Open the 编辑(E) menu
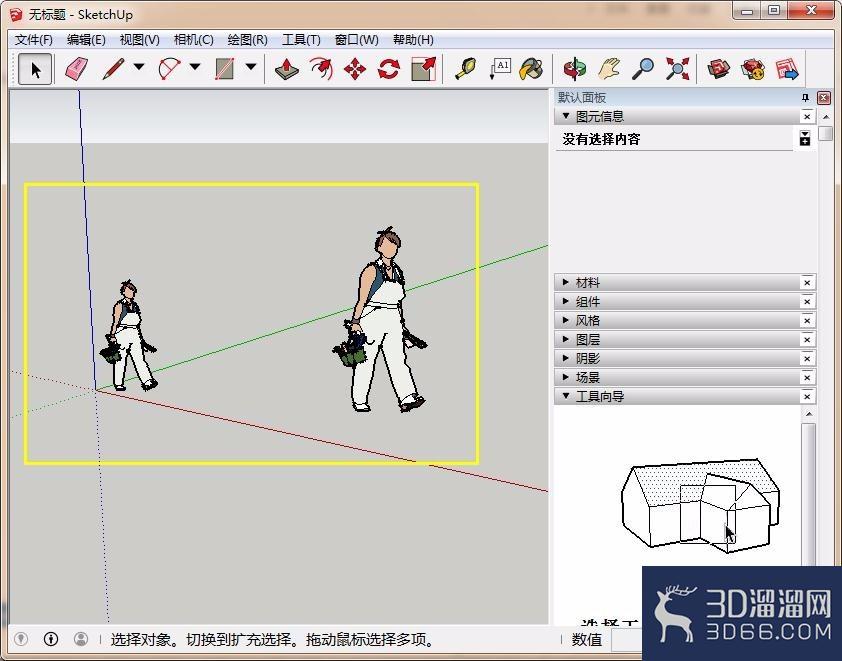Screen dimensions: 842x661 (x=86, y=40)
